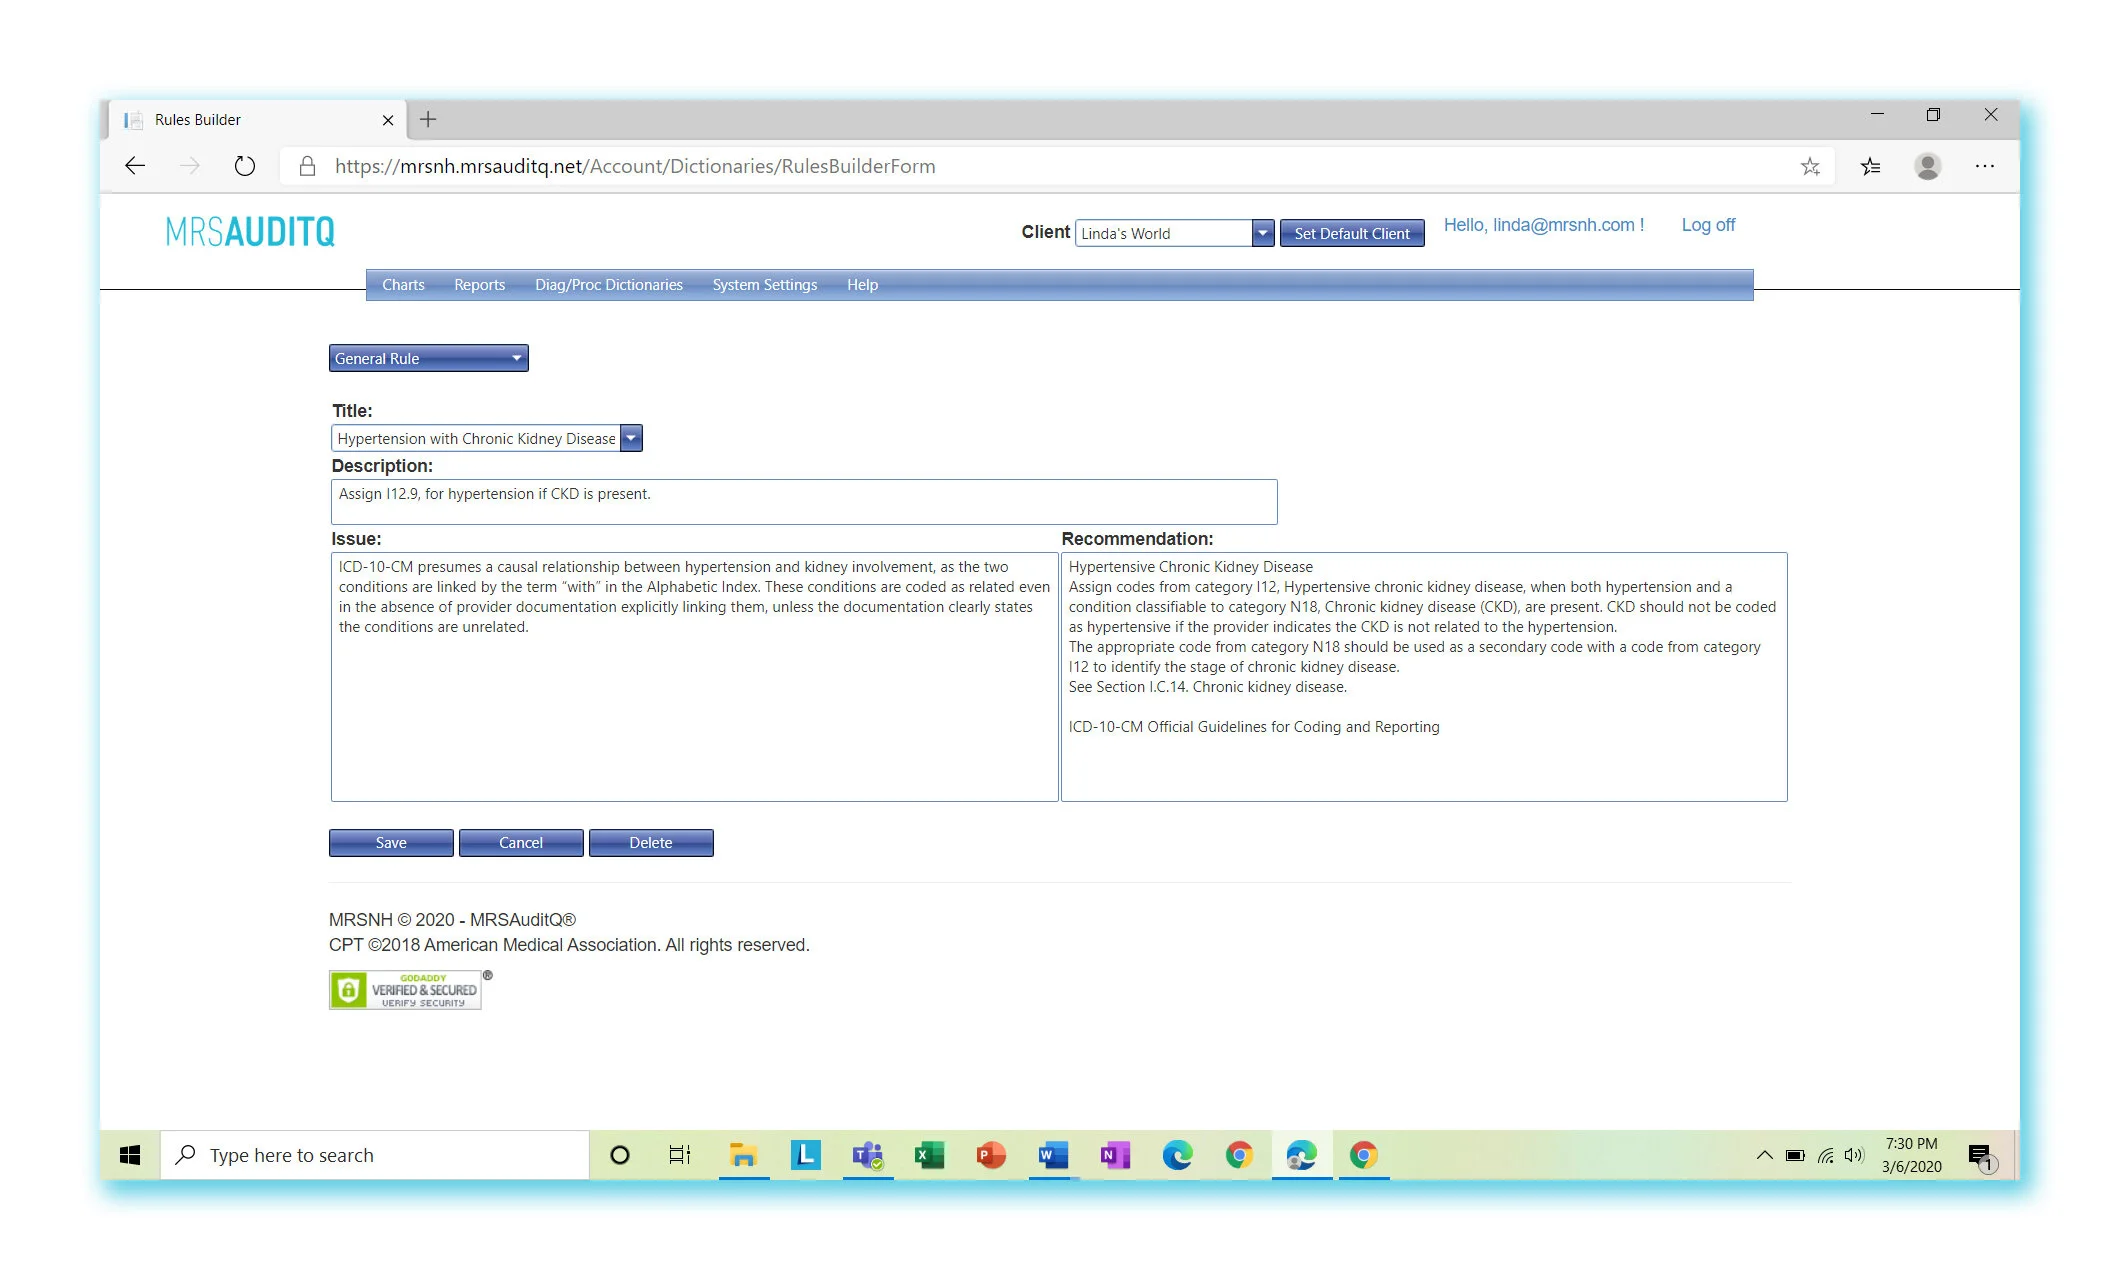Open the favorites list icon
The image size is (2120, 1280).
coord(1870,166)
